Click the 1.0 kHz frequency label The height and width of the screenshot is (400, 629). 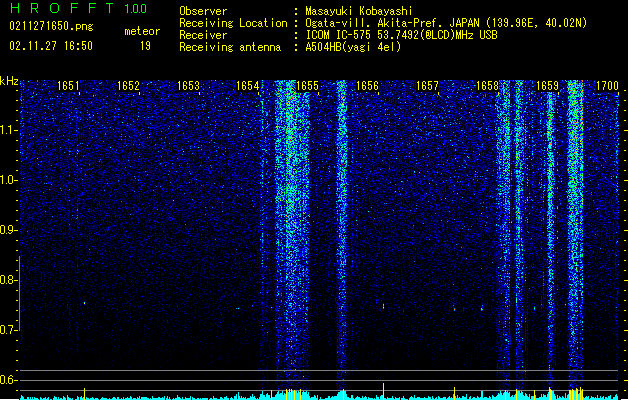click(9, 180)
